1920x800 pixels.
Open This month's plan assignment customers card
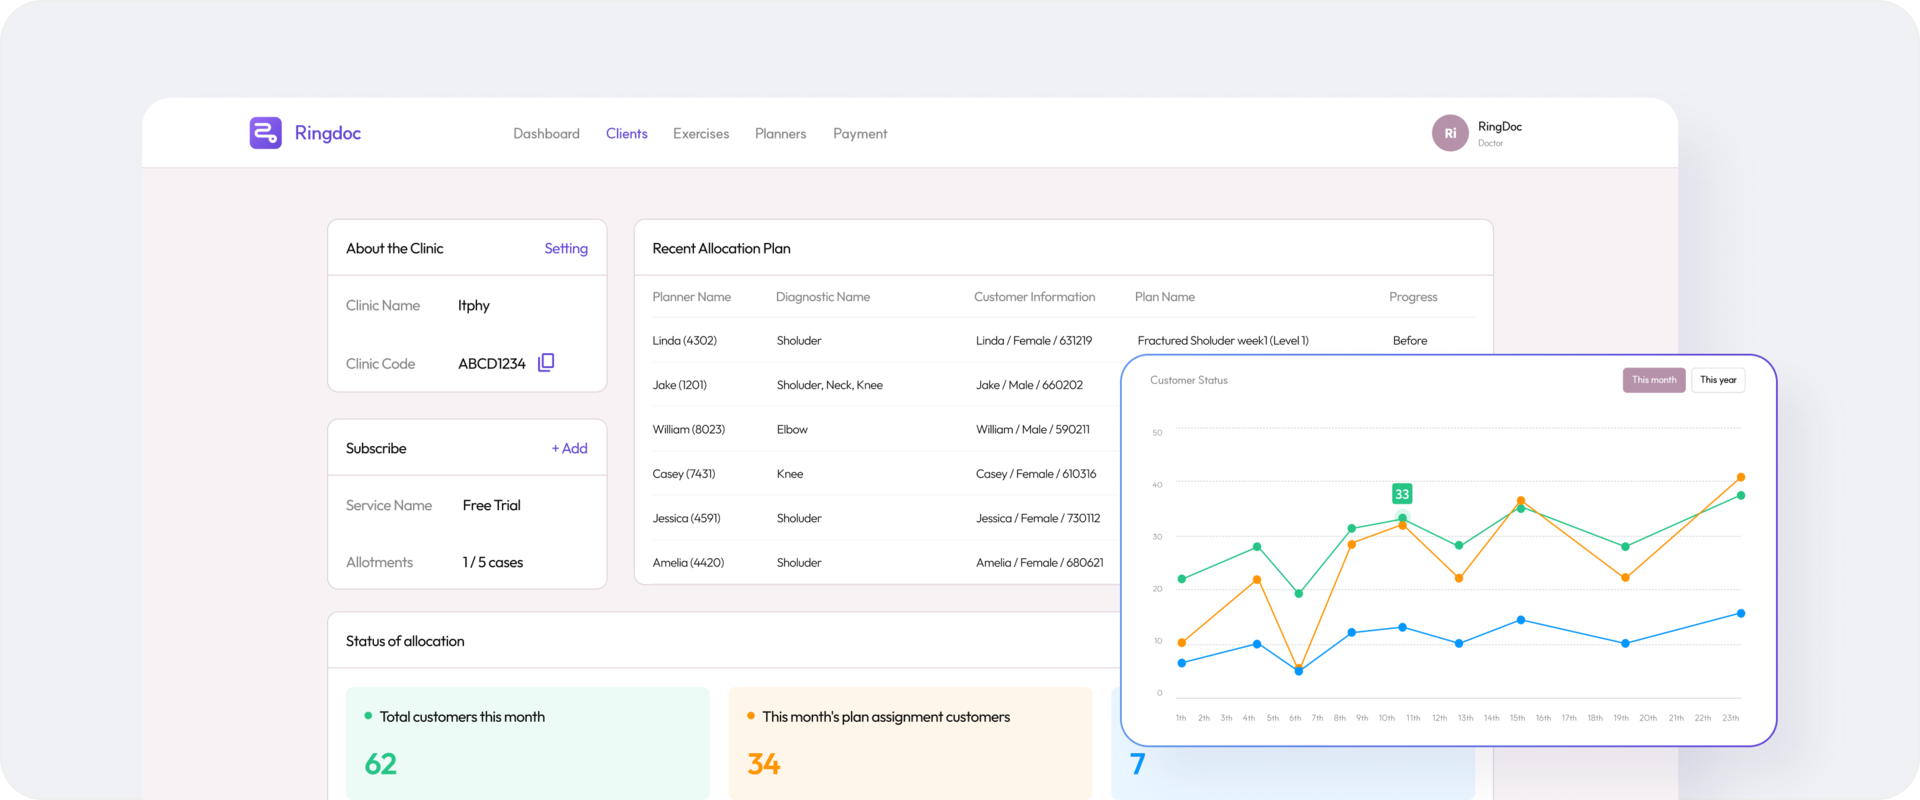(910, 743)
